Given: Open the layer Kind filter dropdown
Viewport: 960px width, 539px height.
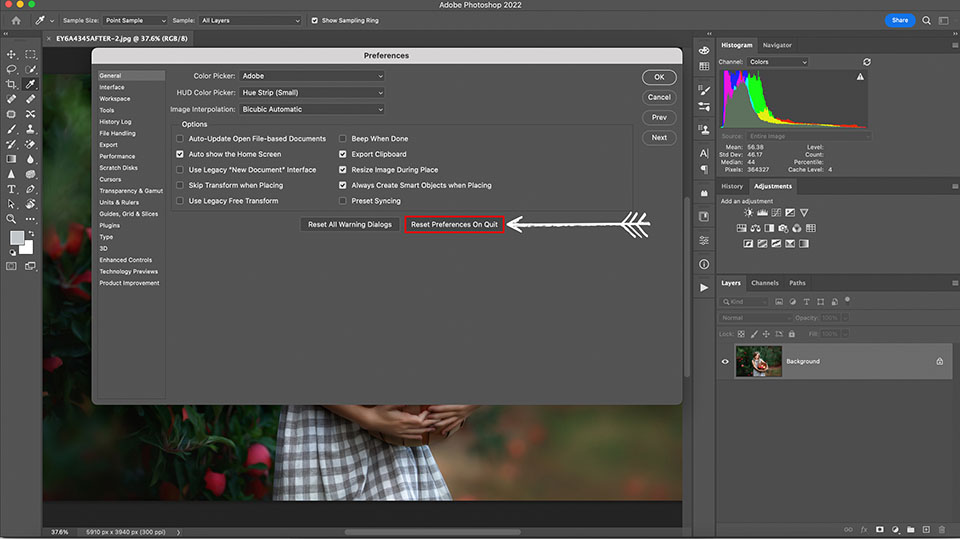Looking at the screenshot, I should coord(744,301).
